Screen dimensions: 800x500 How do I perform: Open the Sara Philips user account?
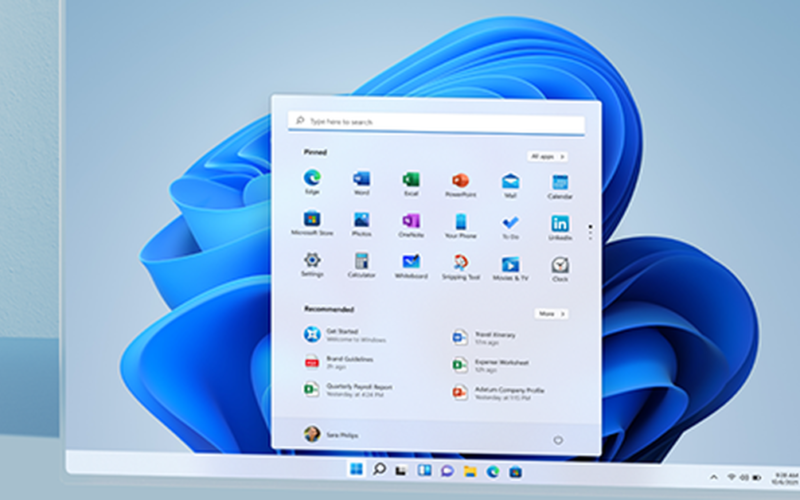[331, 435]
